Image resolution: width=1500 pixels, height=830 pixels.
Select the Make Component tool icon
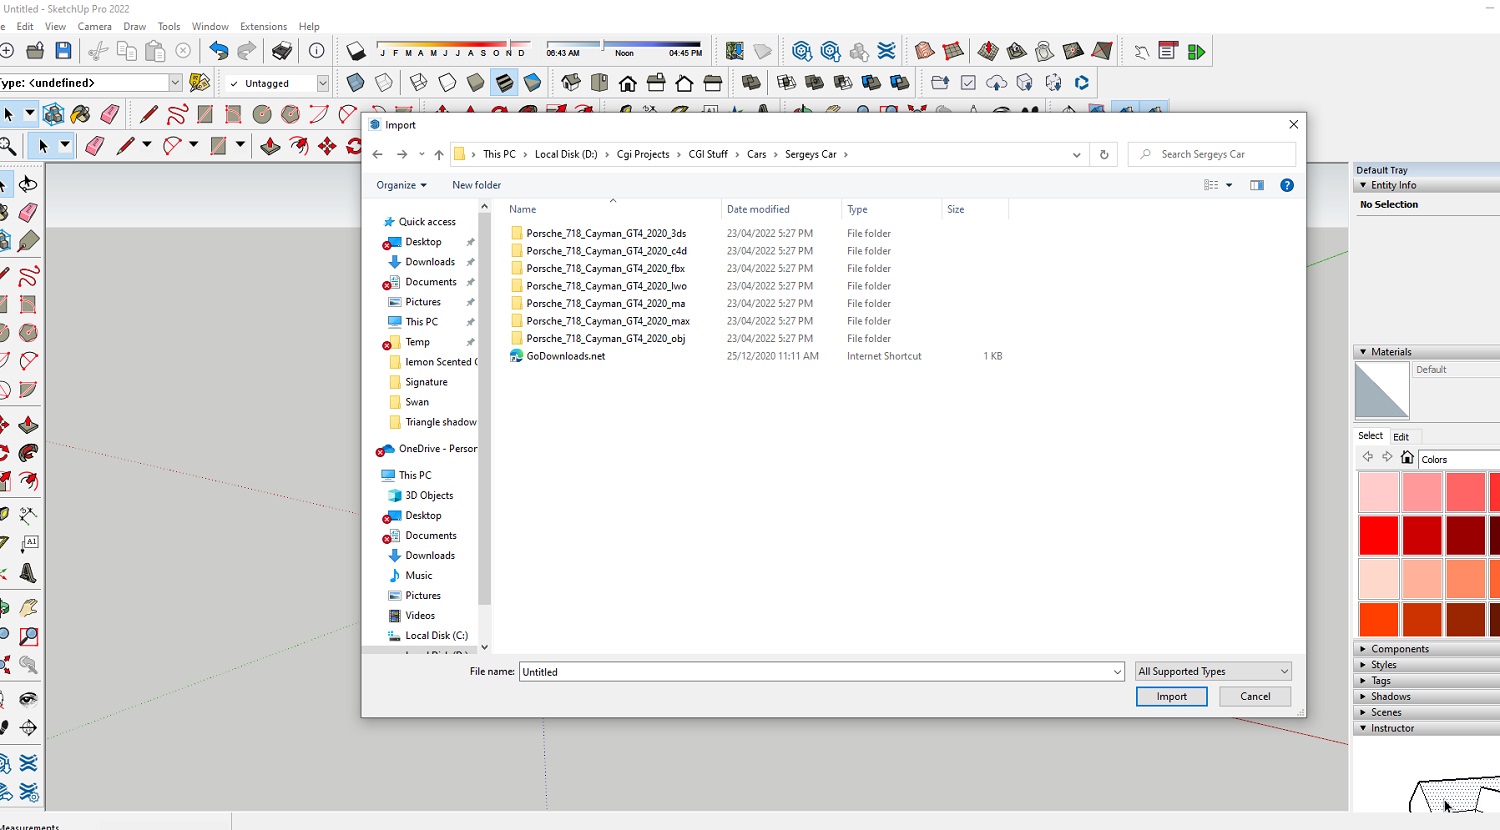(54, 115)
